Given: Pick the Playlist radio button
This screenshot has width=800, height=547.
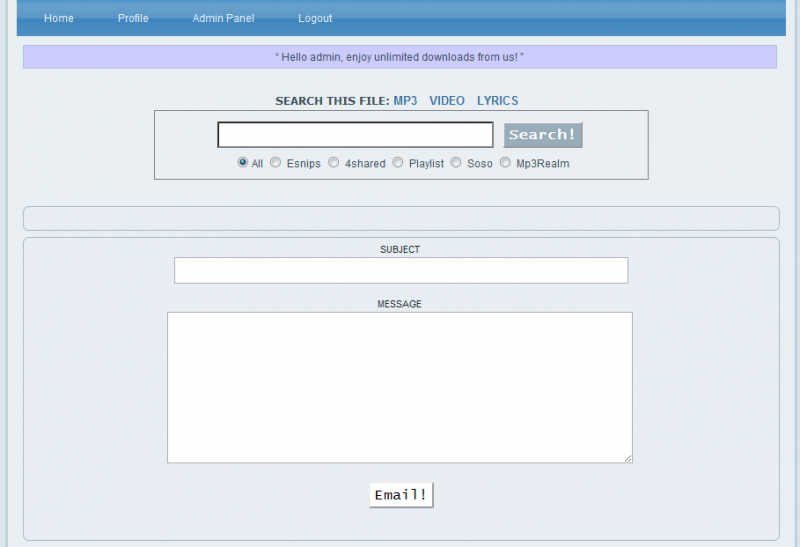Looking at the screenshot, I should point(398,162).
